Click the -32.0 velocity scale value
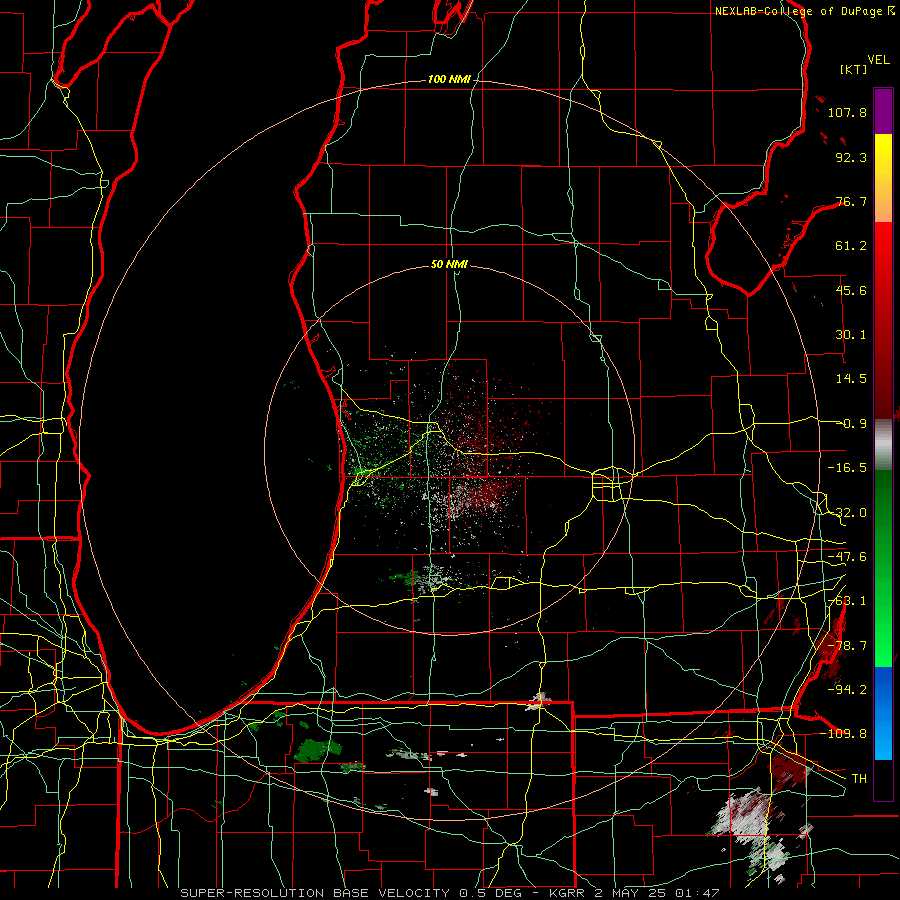Image resolution: width=900 pixels, height=900 pixels. pos(847,513)
